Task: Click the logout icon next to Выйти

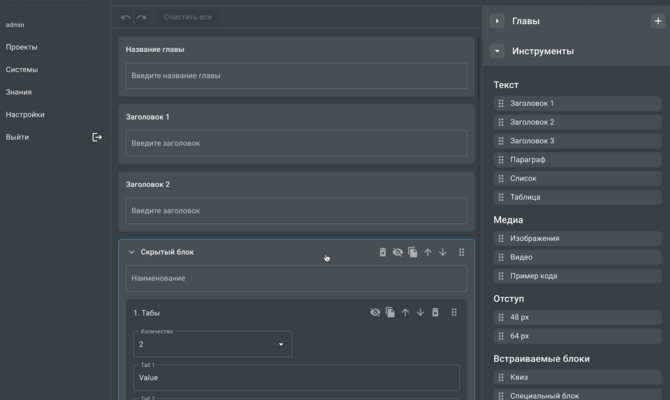Action: point(97,137)
